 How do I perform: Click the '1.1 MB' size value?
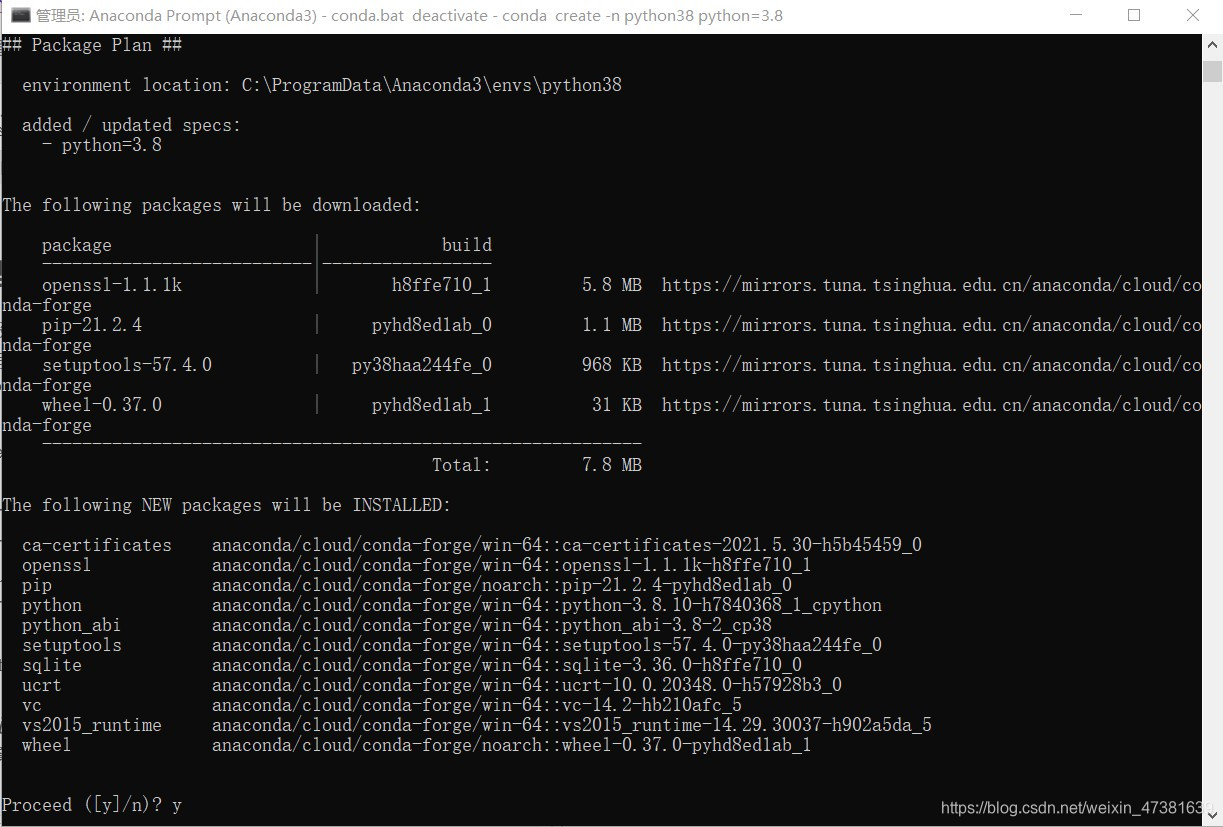coord(612,325)
